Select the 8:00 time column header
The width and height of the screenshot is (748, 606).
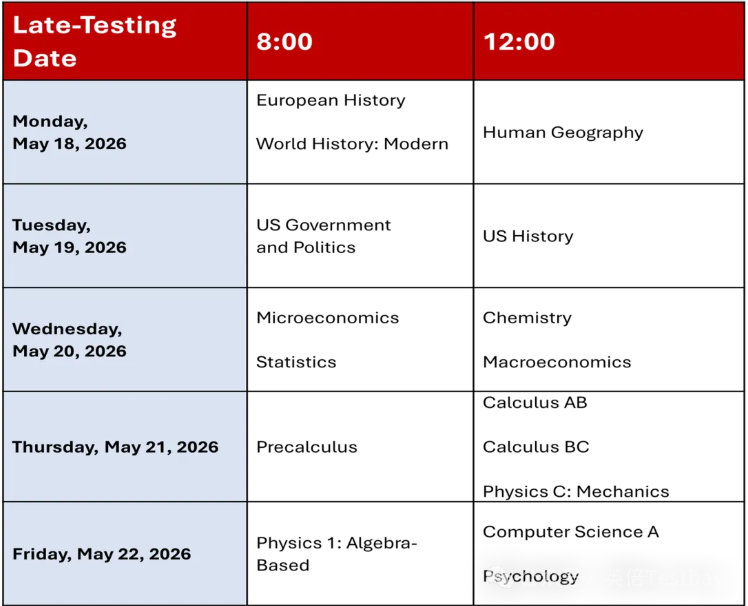pos(285,41)
